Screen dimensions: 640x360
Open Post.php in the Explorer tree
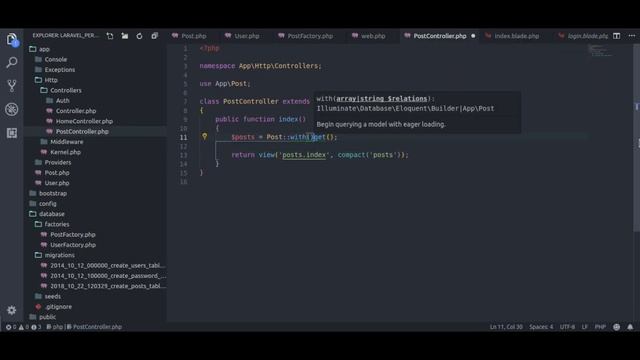[x=57, y=173]
